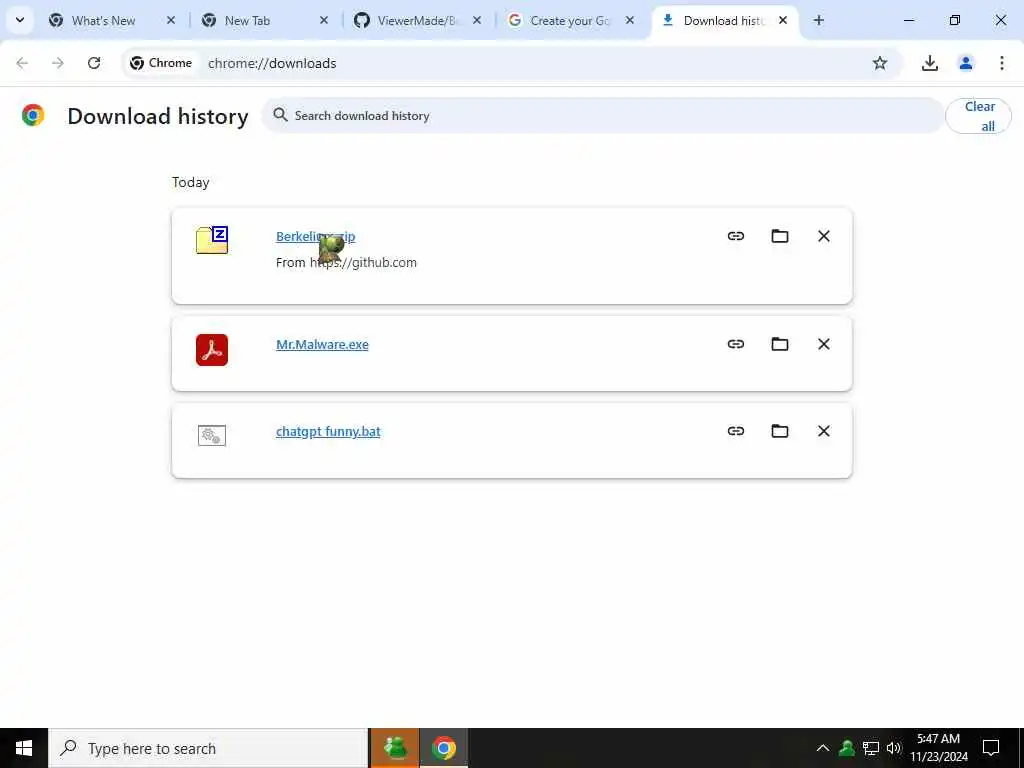Close the New Tab tab
This screenshot has height=768, width=1024.
click(323, 20)
